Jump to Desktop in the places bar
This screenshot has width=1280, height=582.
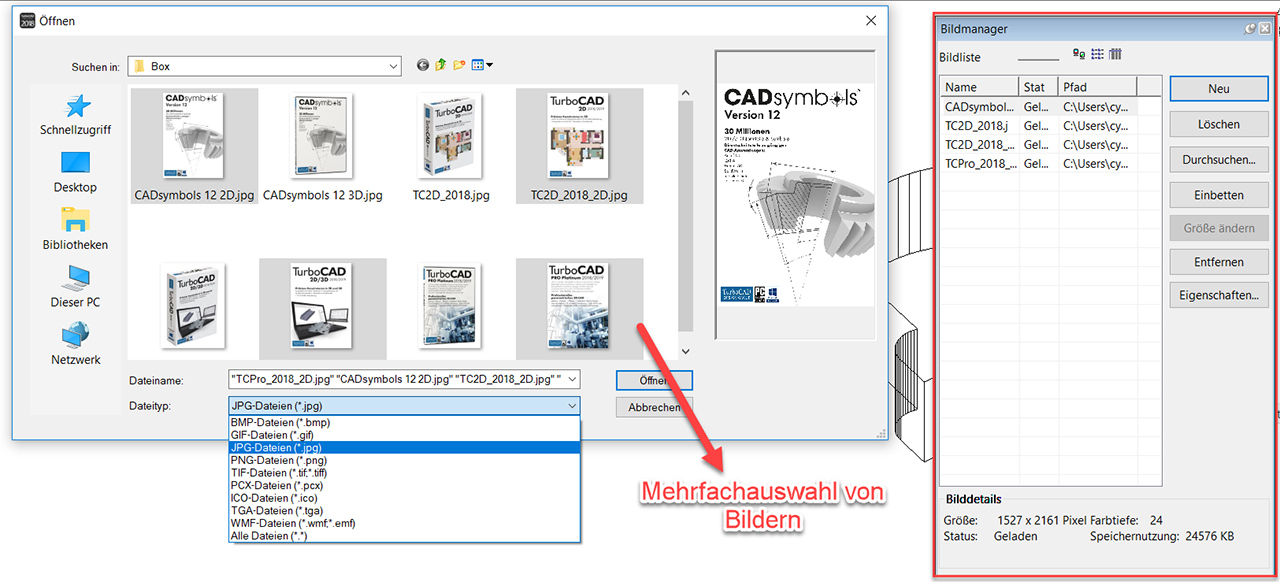point(76,172)
